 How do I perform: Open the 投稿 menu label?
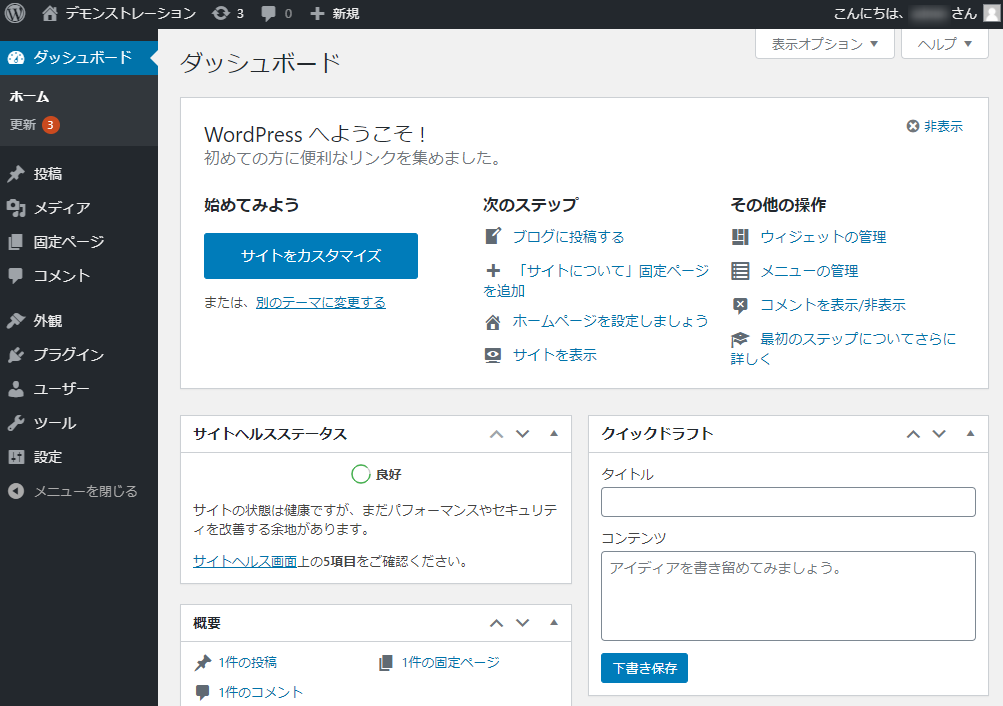pos(48,174)
